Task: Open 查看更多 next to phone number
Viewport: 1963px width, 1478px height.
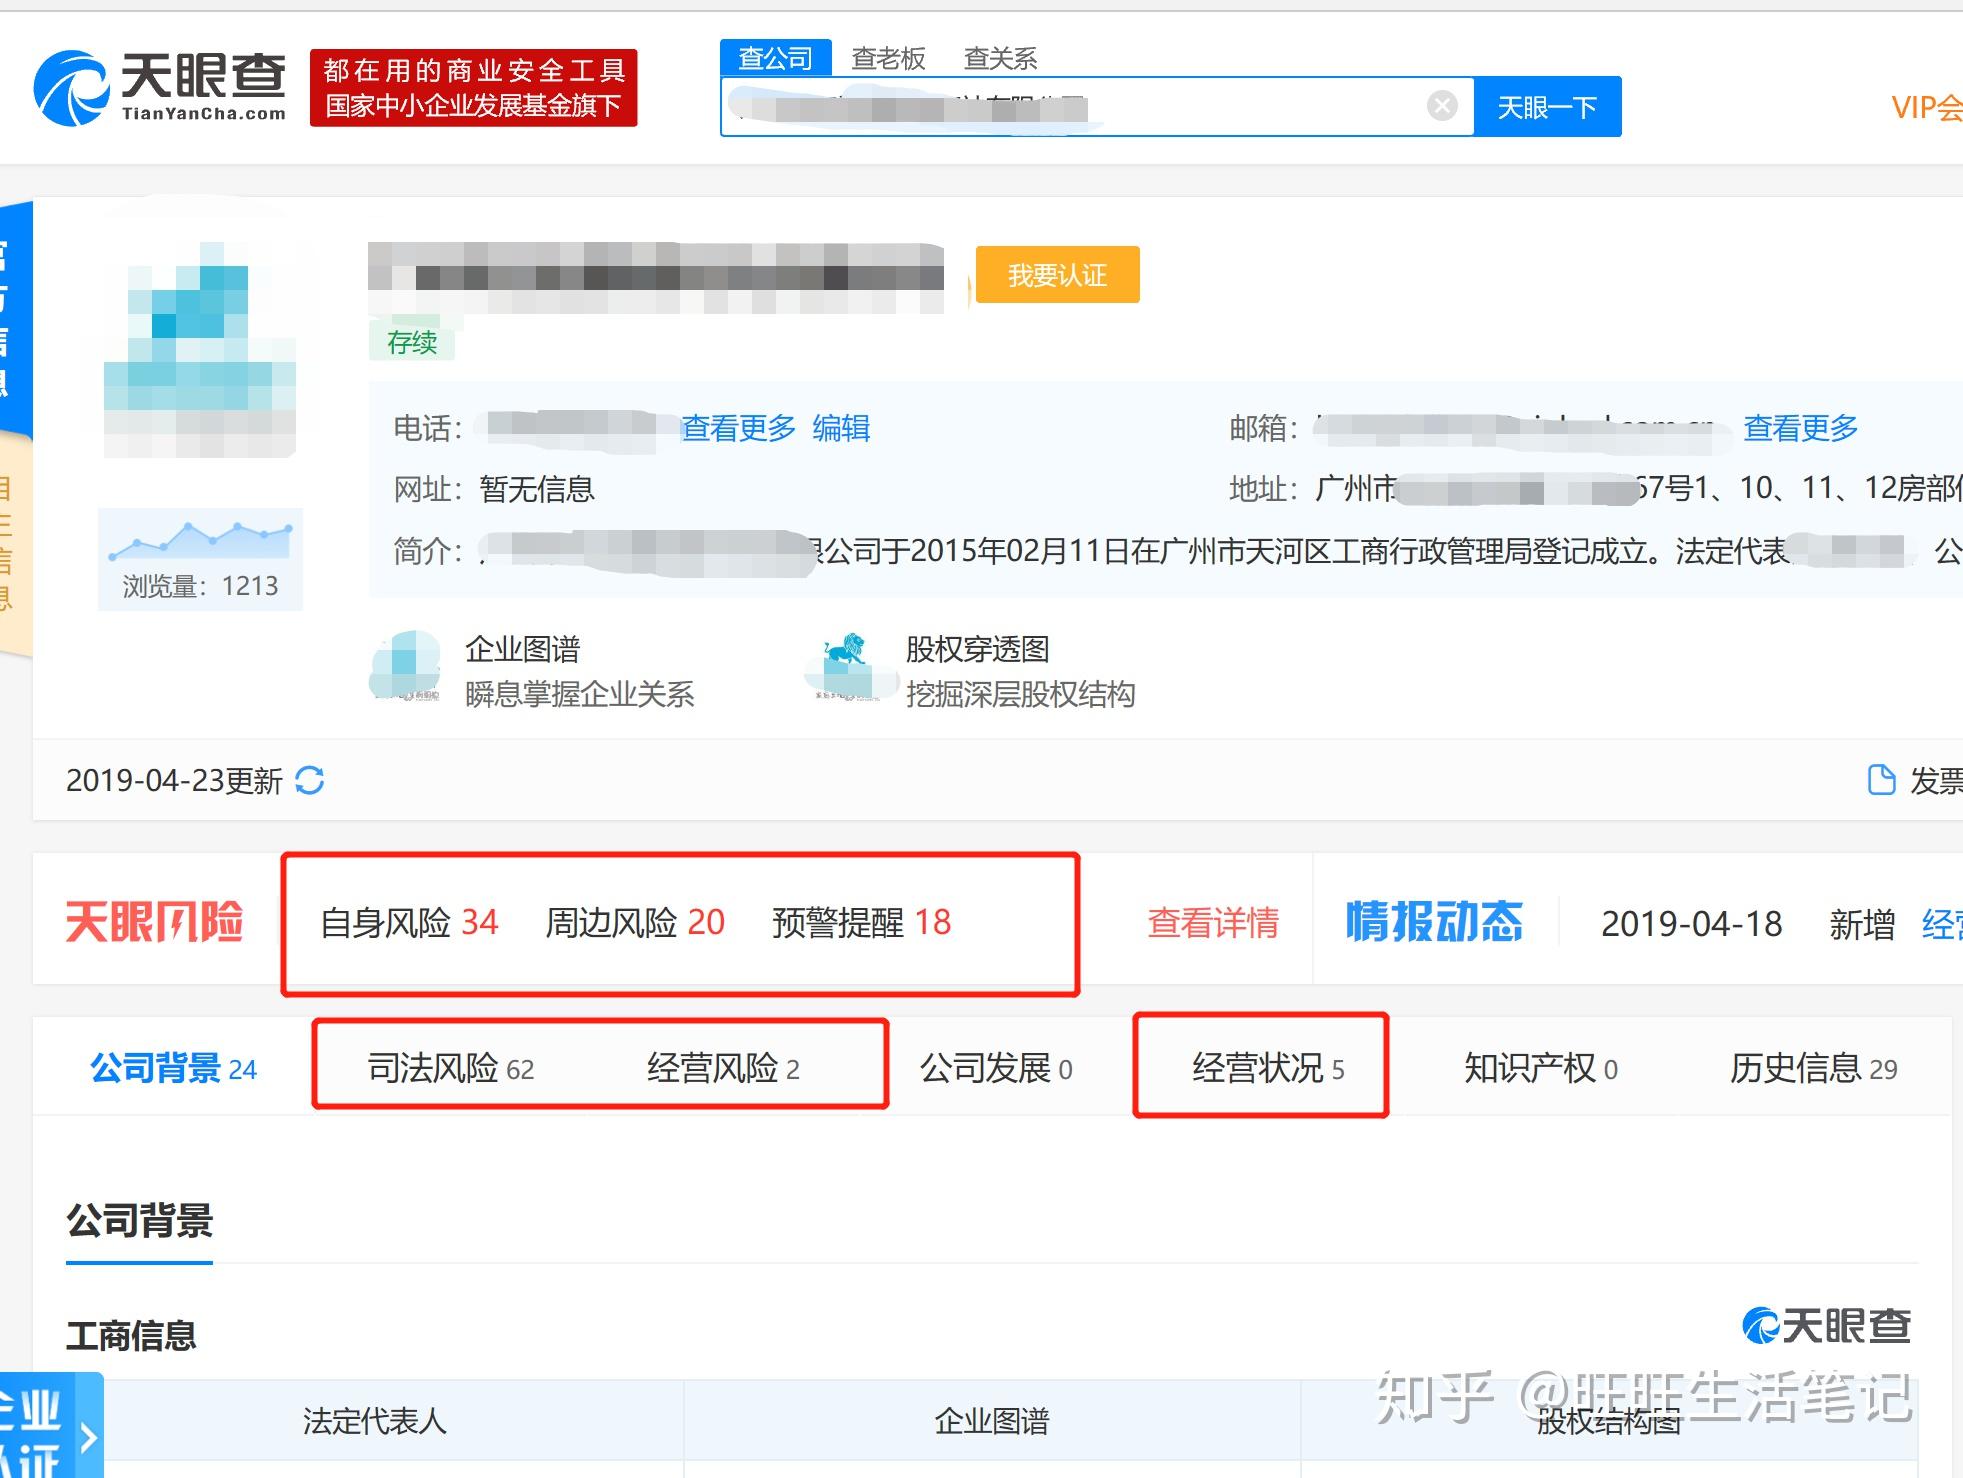Action: pyautogui.click(x=738, y=429)
